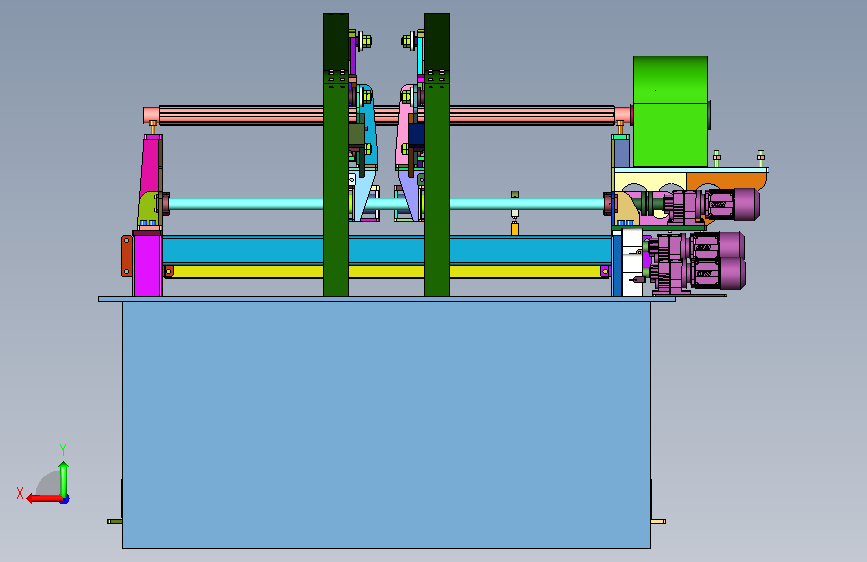Select the small olive peg at cabinet's lower left
Image resolution: width=867 pixels, height=562 pixels.
[x=115, y=521]
